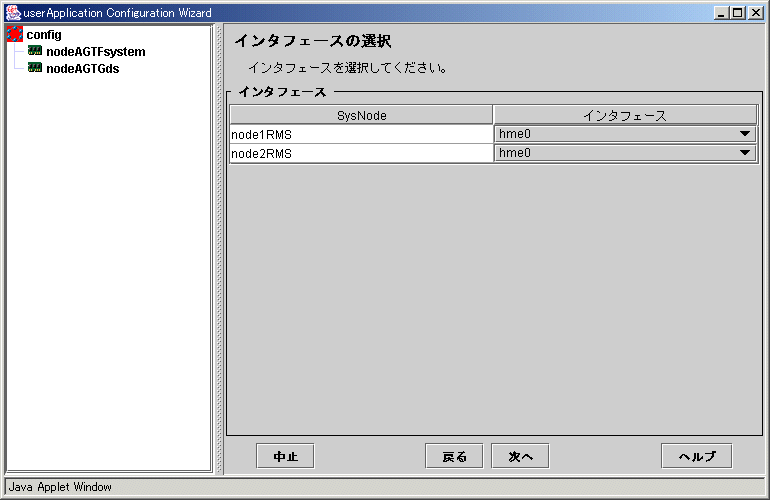This screenshot has width=770, height=500.
Task: Click the node2RMS cell
Action: click(x=361, y=153)
